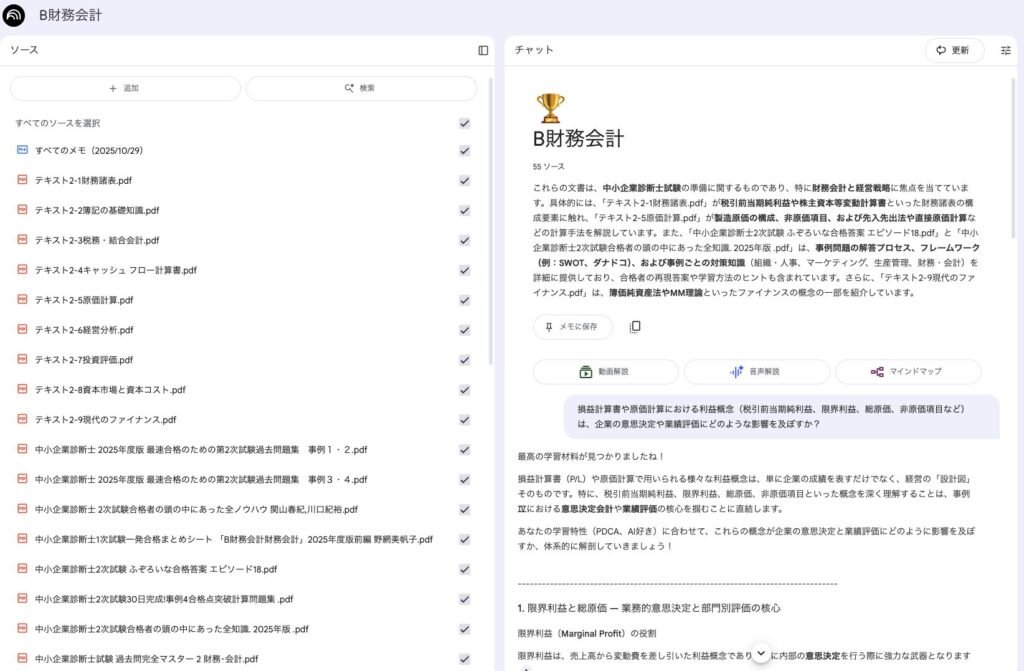This screenshot has width=1024, height=671.
Task: Click the 追加 add source button
Action: tap(125, 88)
